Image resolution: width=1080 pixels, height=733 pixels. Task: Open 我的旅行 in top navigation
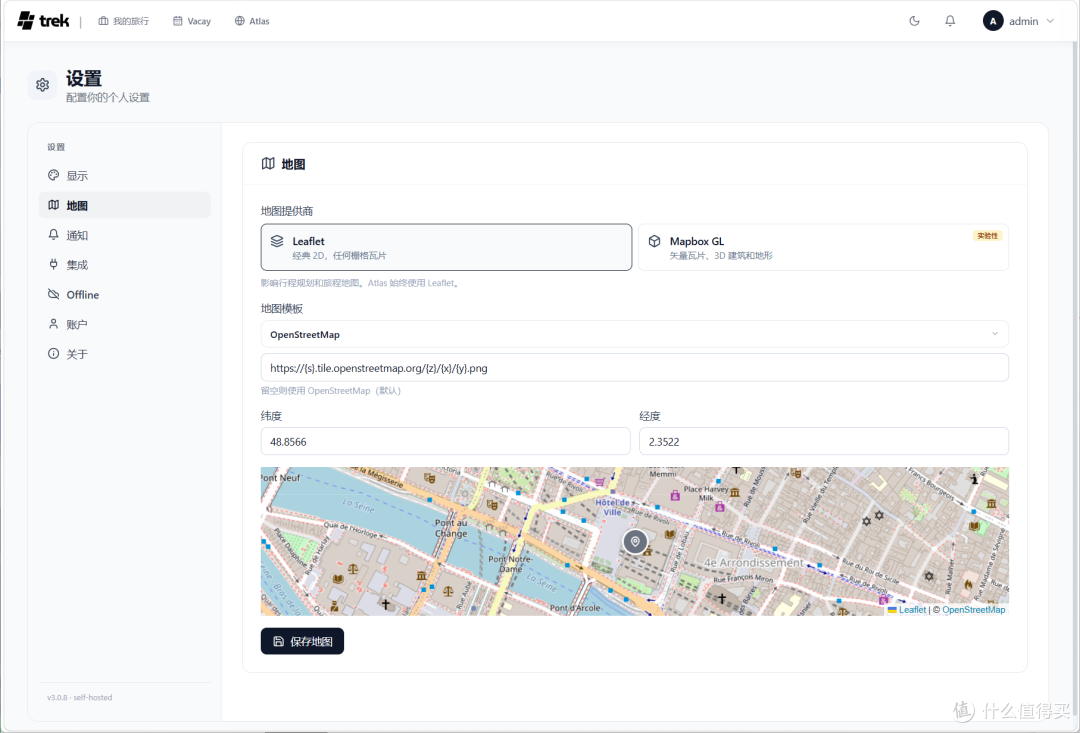tap(123, 21)
